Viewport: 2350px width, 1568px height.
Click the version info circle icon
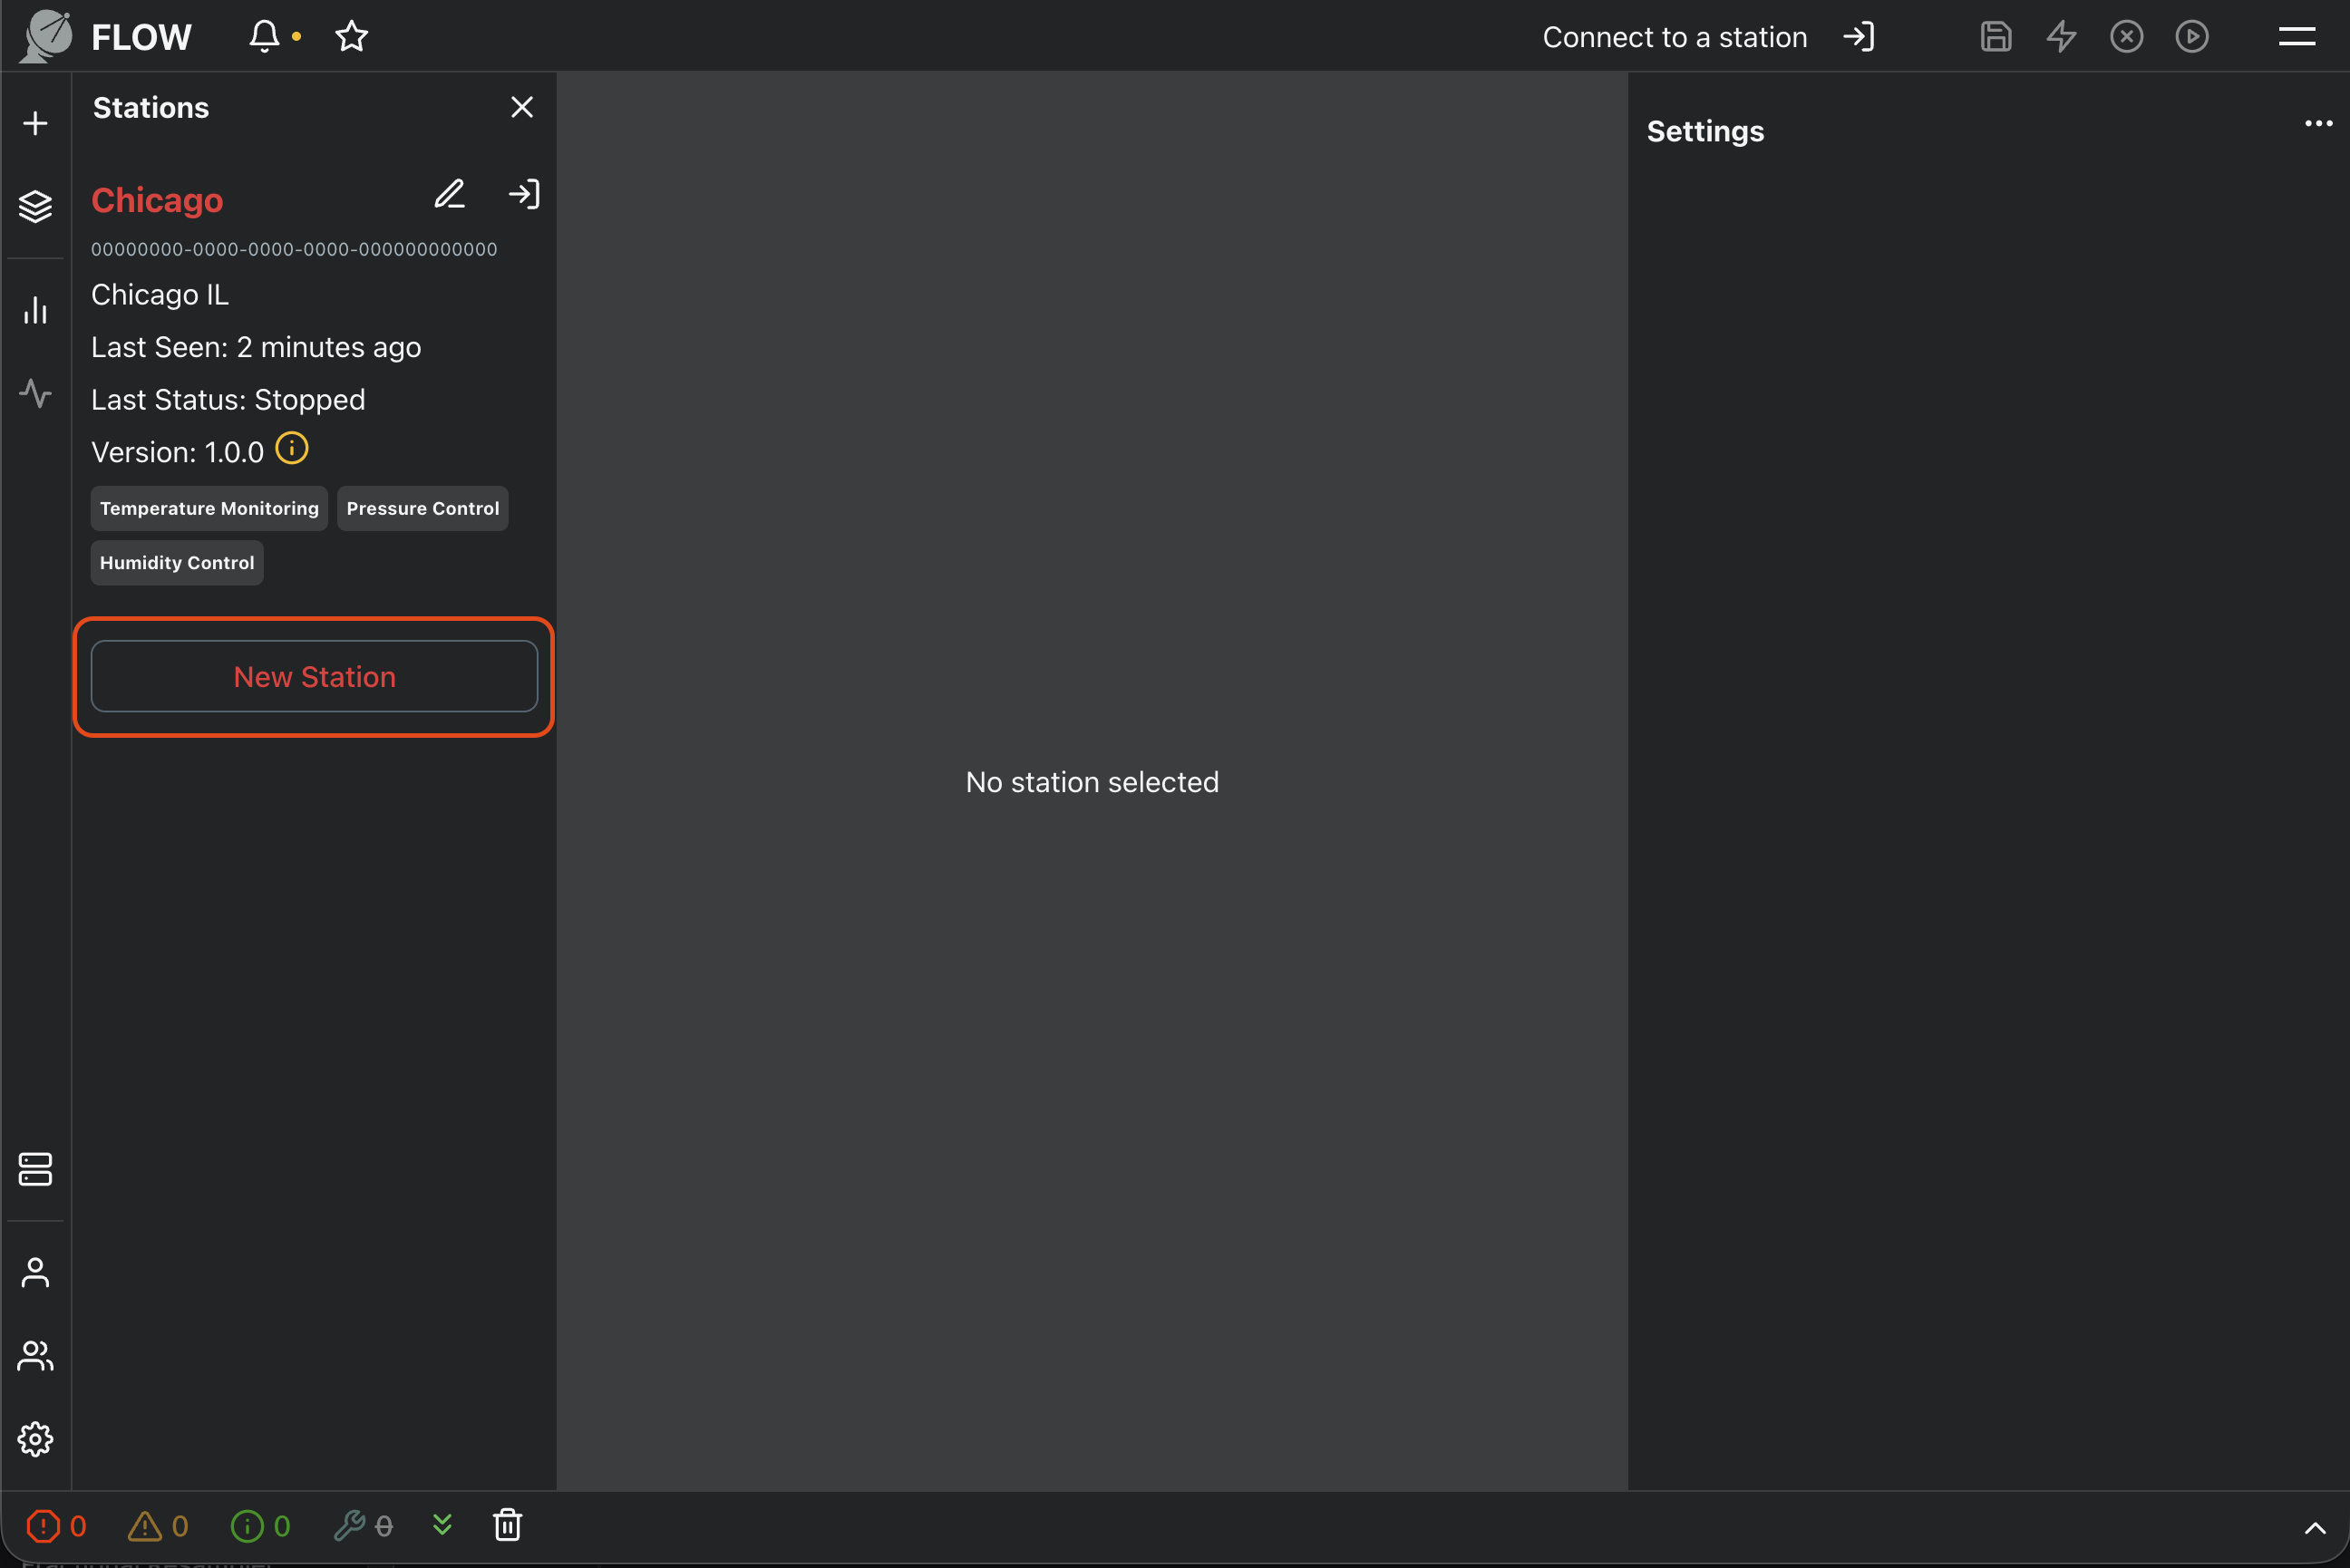coord(292,449)
